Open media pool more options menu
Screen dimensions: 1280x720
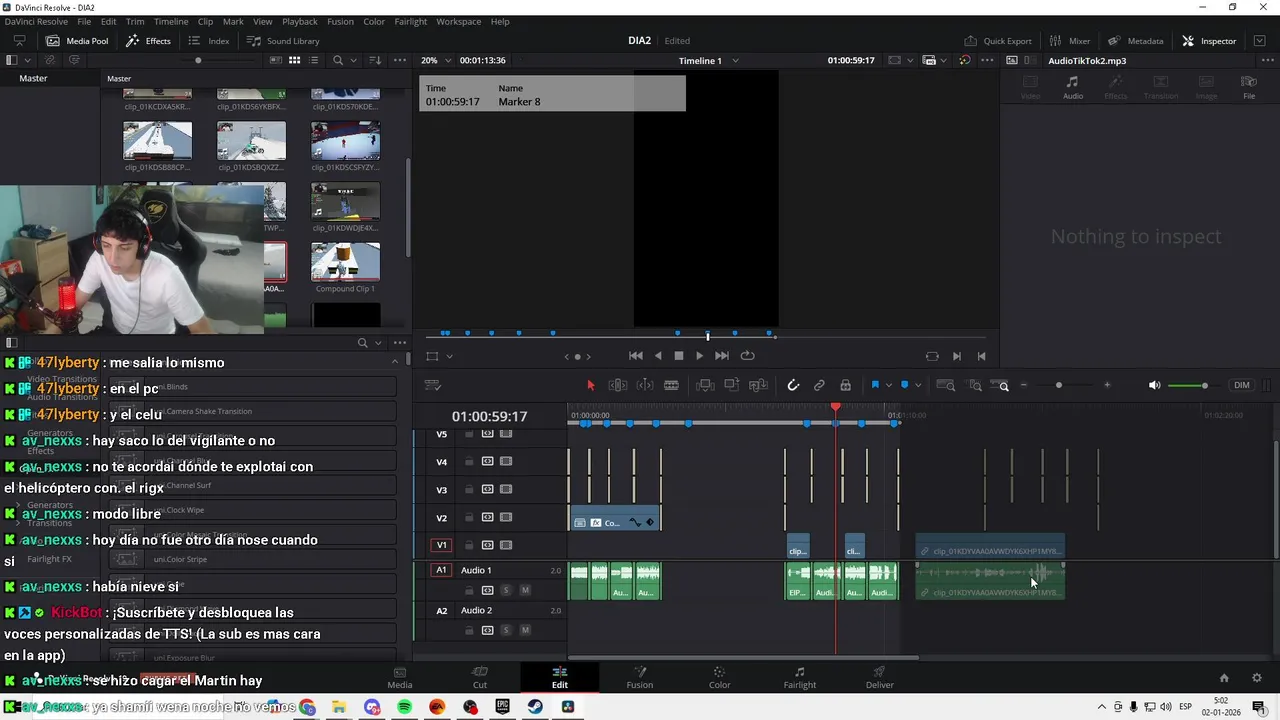pyautogui.click(x=397, y=60)
